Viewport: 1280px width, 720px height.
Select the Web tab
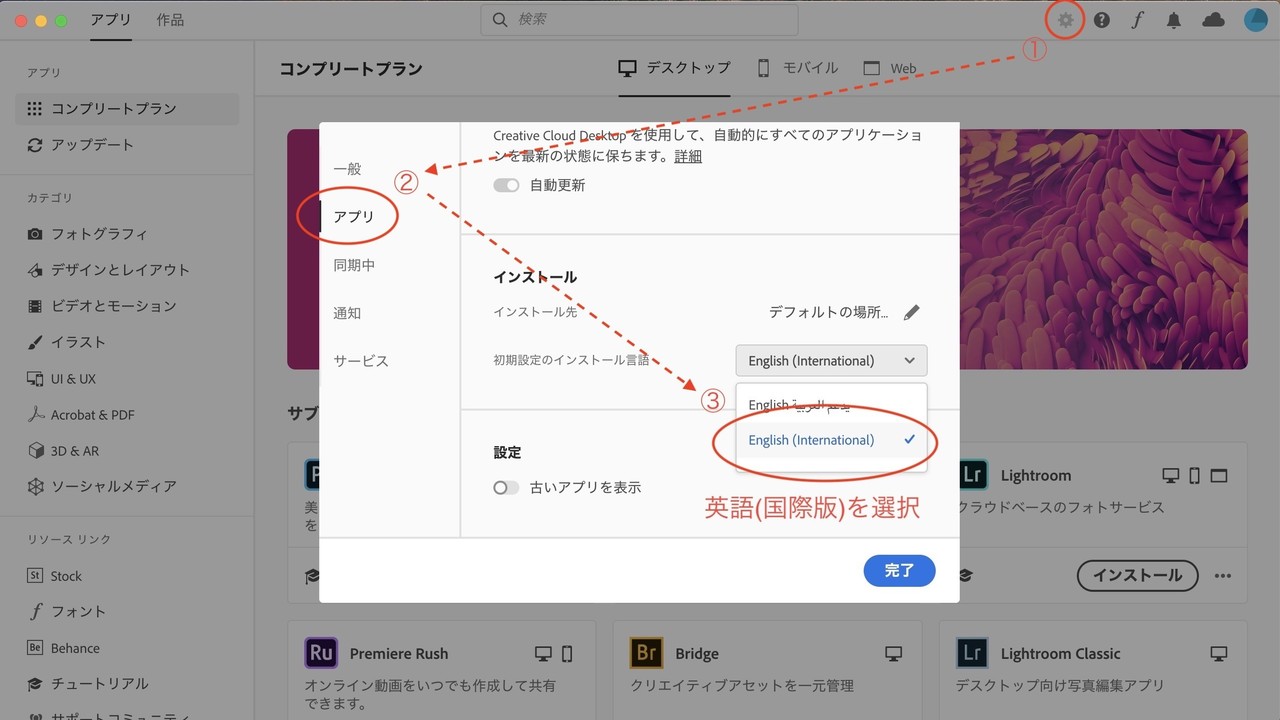coord(890,68)
